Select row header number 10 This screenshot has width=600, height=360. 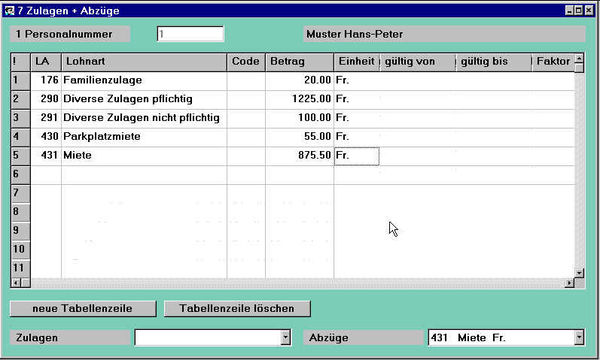(20, 249)
